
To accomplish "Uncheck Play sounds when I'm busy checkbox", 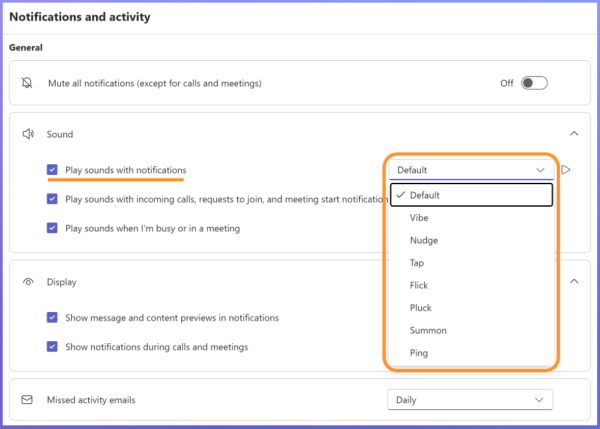I will pyautogui.click(x=52, y=228).
